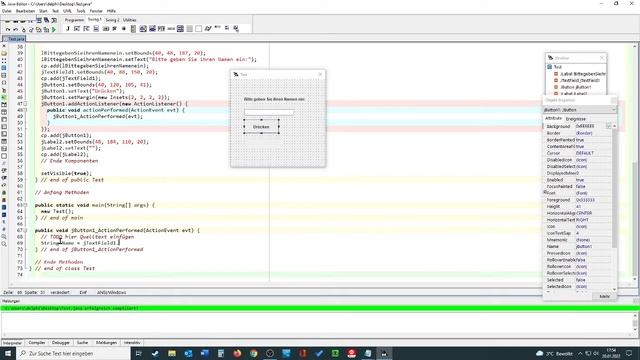Image resolution: width=640 pixels, height=360 pixels.
Task: Open the Compiler tab in messages panel
Action: [x=37, y=343]
